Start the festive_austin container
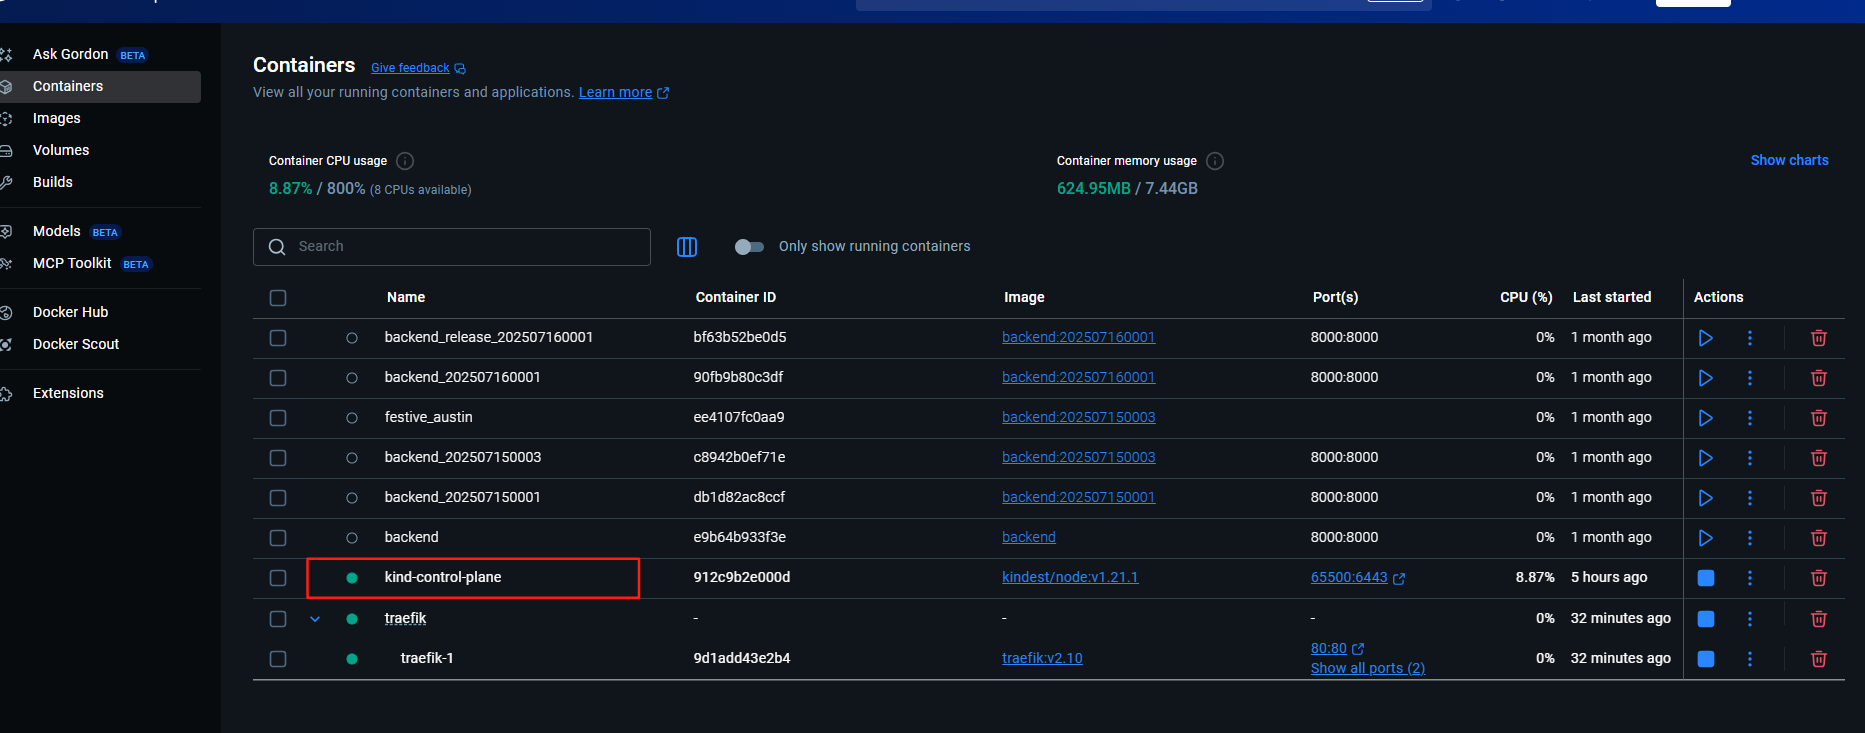 (x=1706, y=418)
